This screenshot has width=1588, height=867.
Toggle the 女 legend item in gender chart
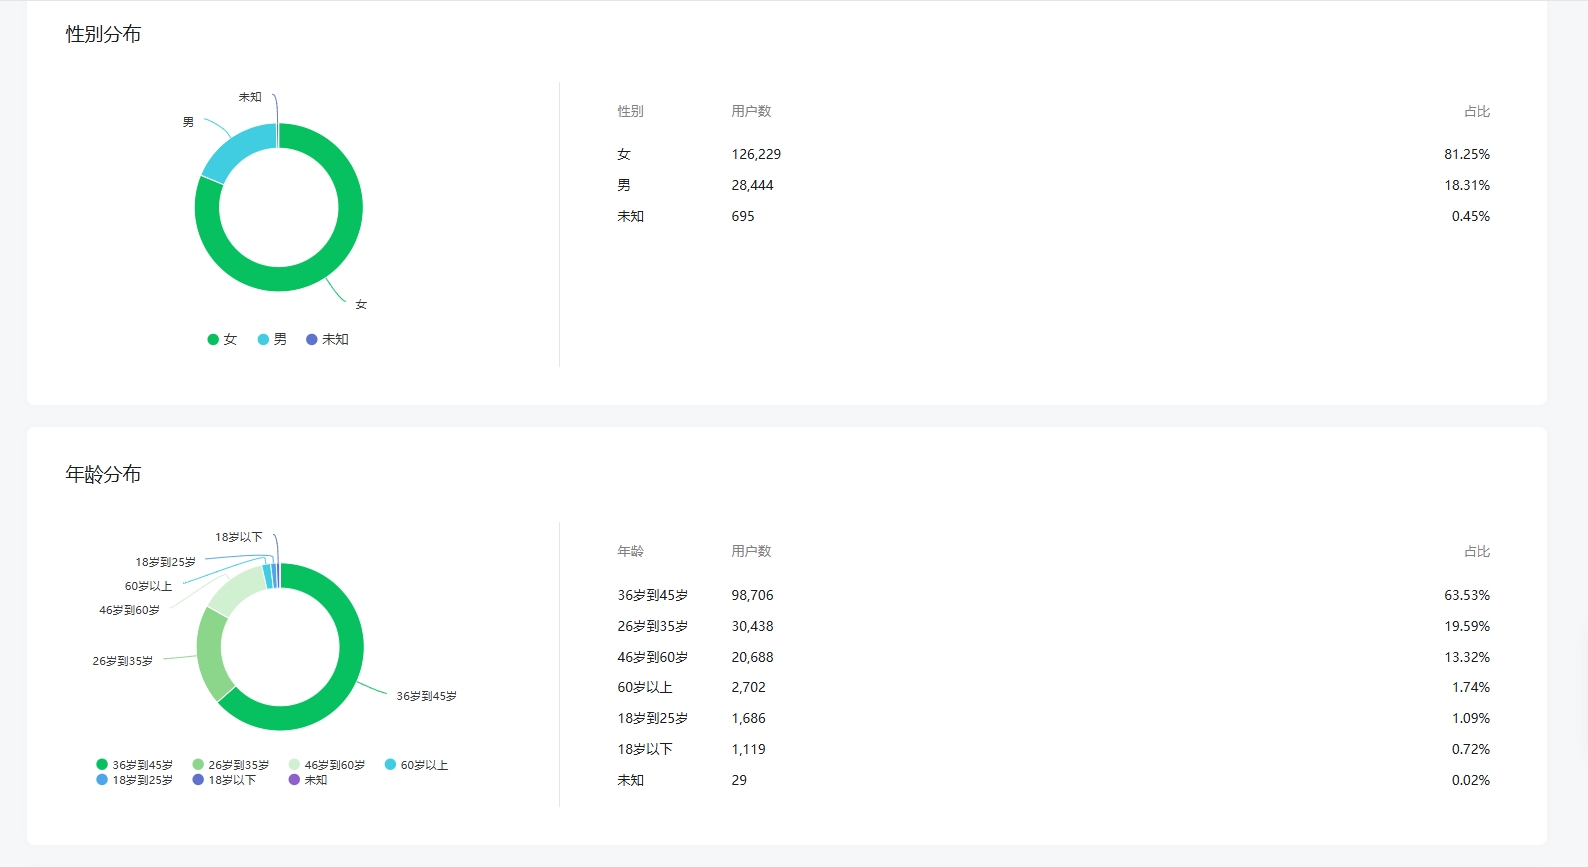222,340
